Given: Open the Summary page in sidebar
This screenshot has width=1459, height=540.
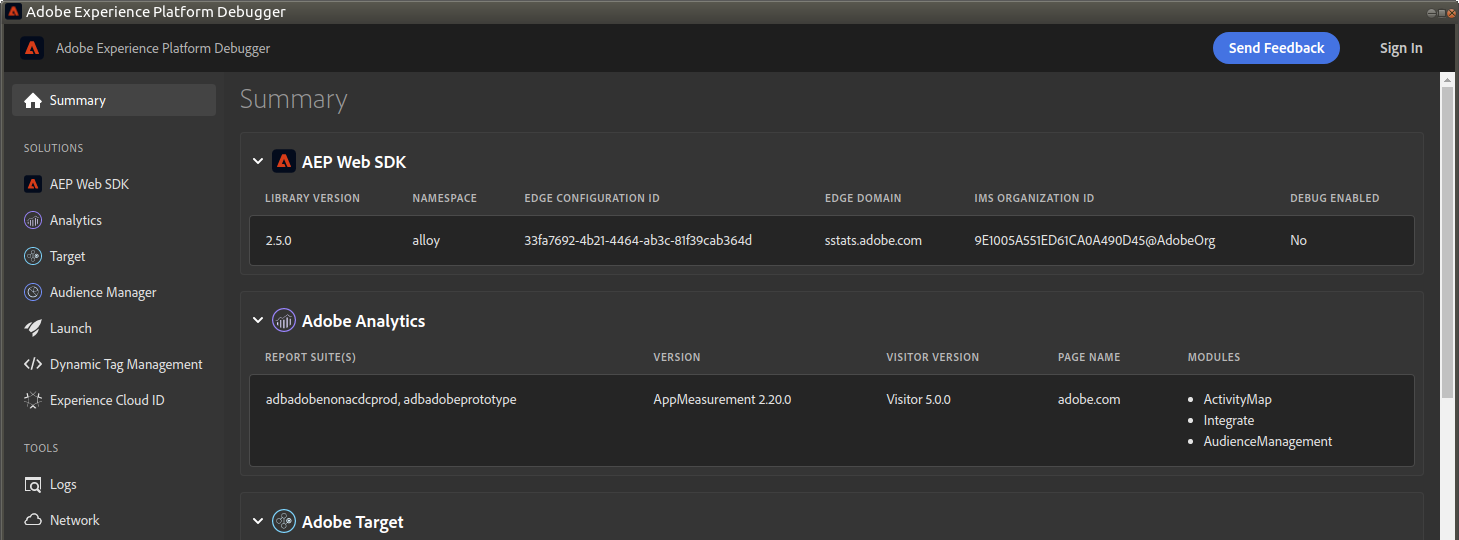Looking at the screenshot, I should point(114,100).
